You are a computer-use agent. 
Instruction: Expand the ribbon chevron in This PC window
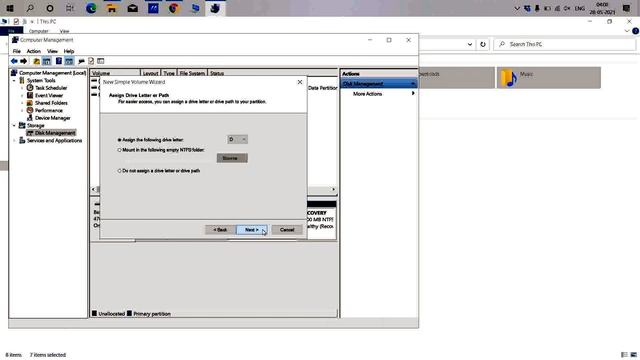tap(627, 31)
